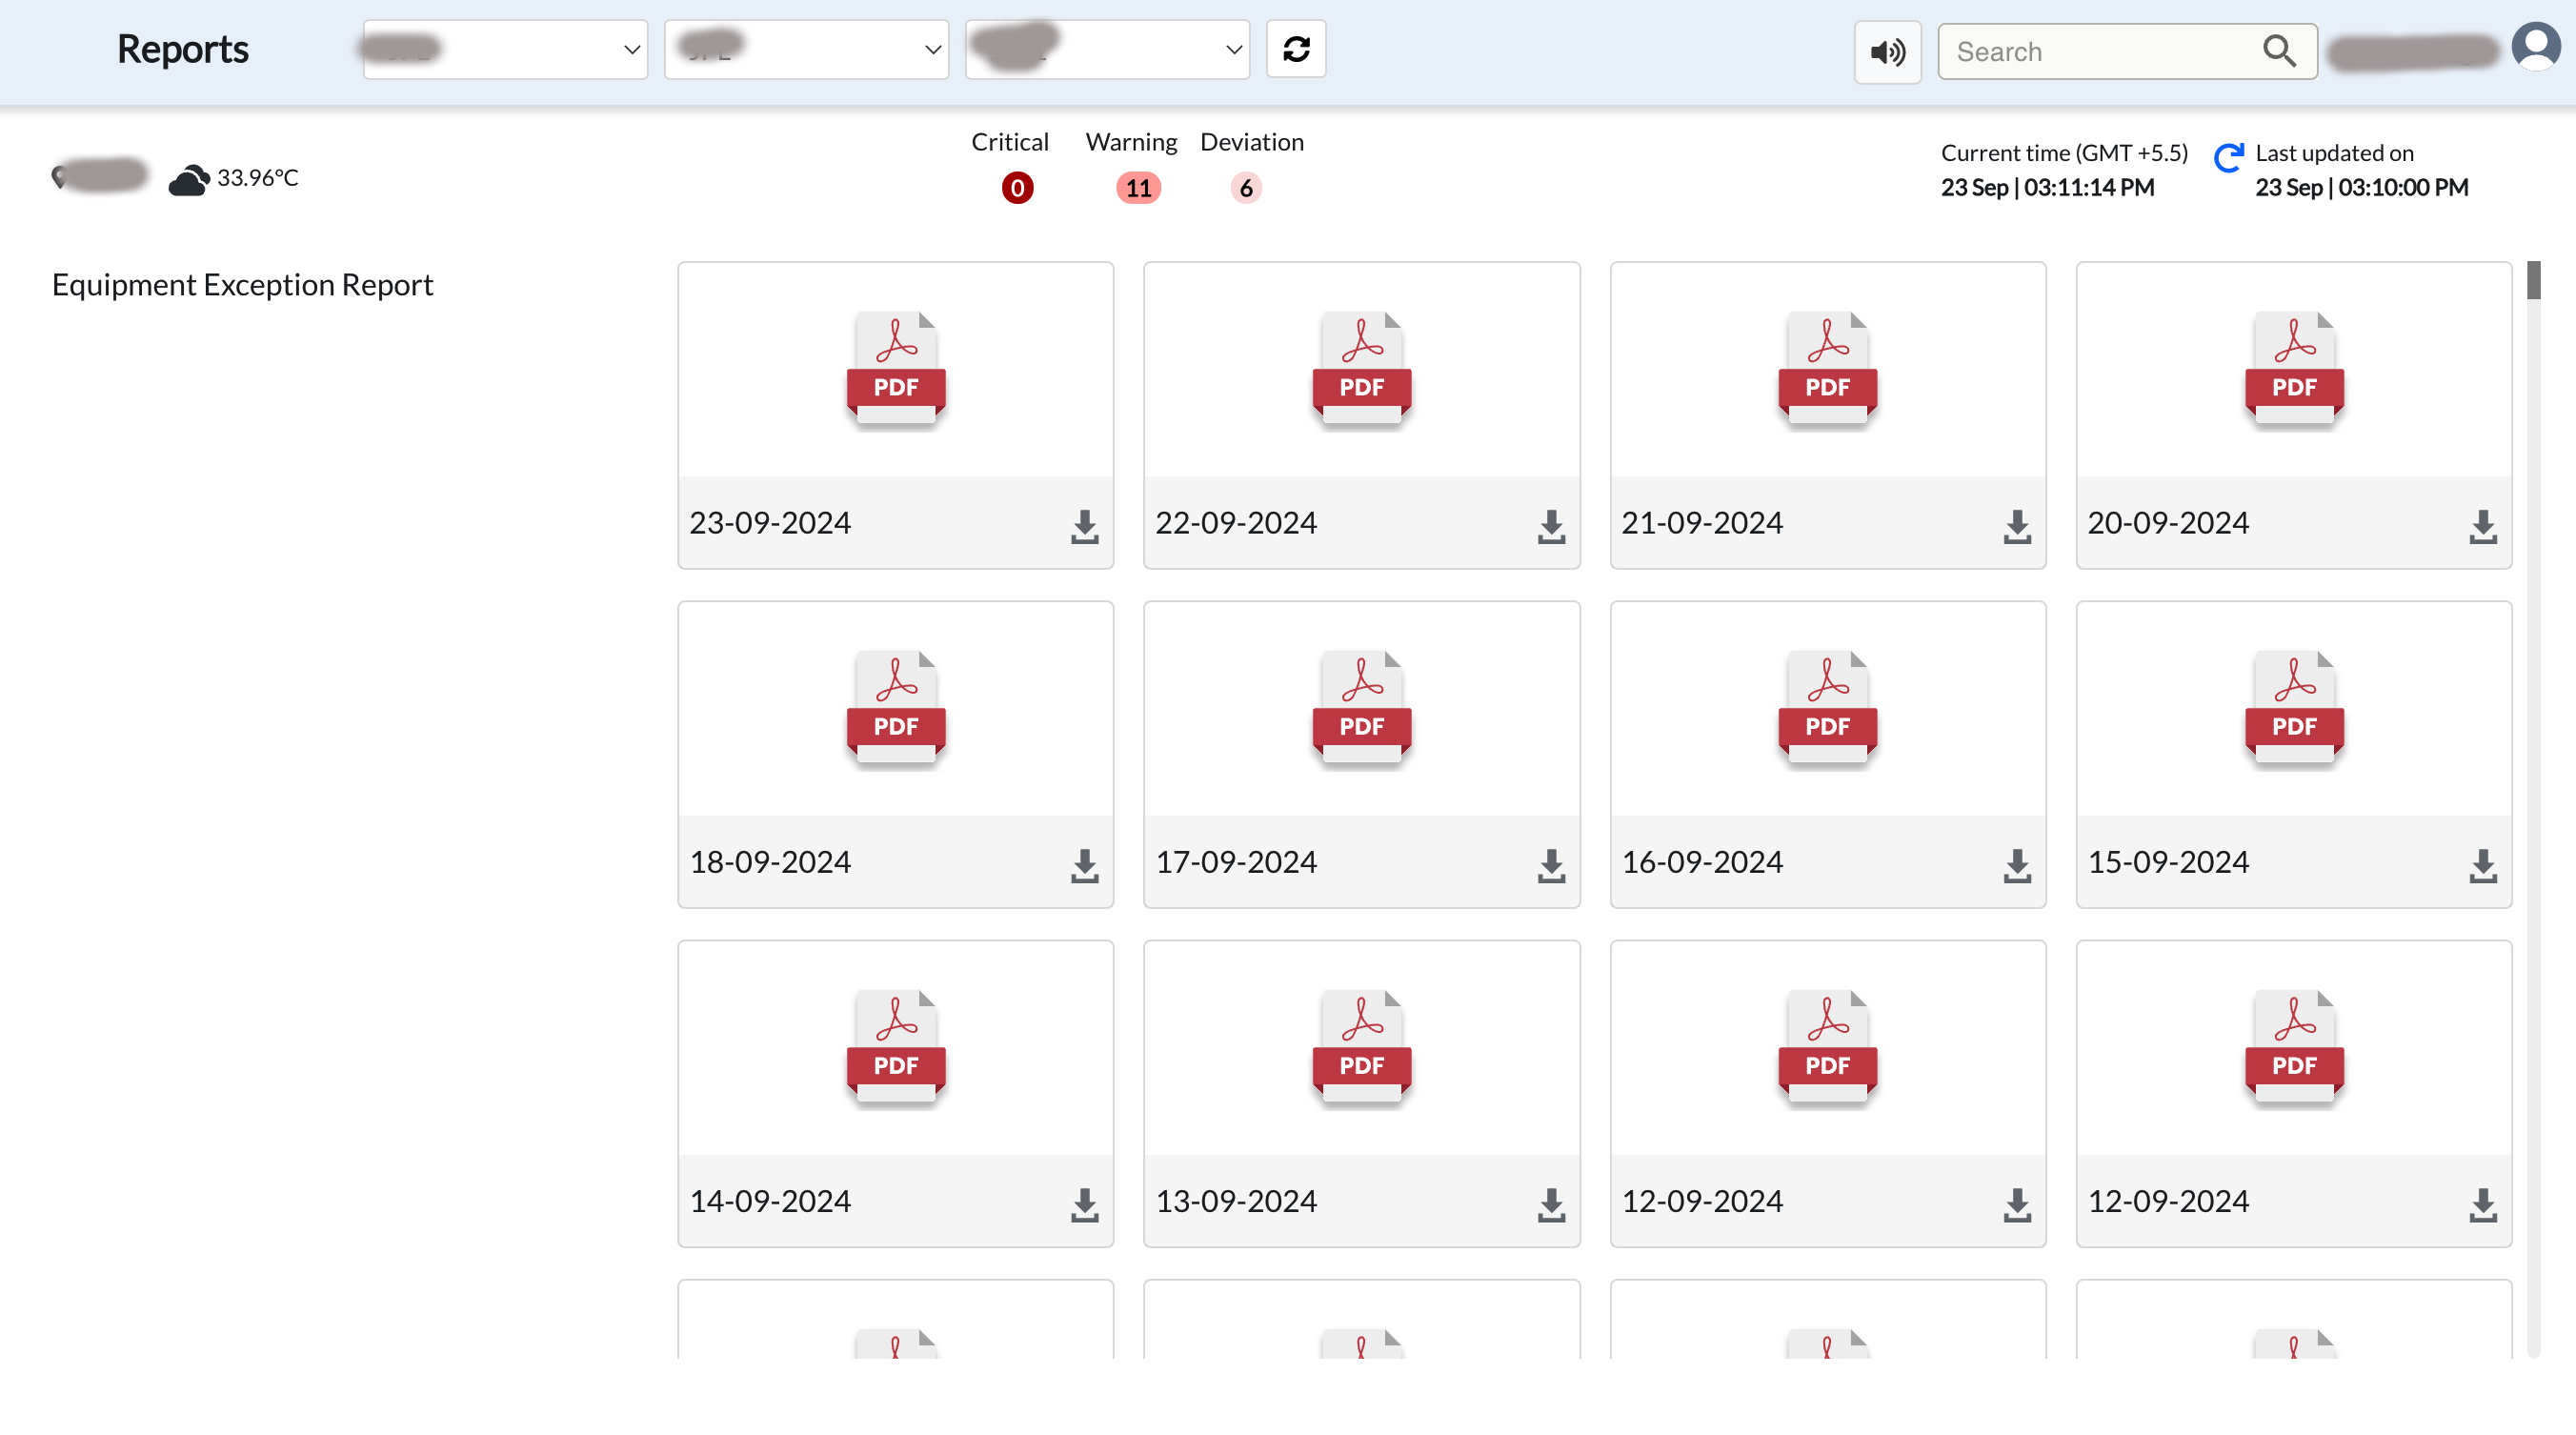
Task: Download the 20-09-2024 report
Action: (2482, 526)
